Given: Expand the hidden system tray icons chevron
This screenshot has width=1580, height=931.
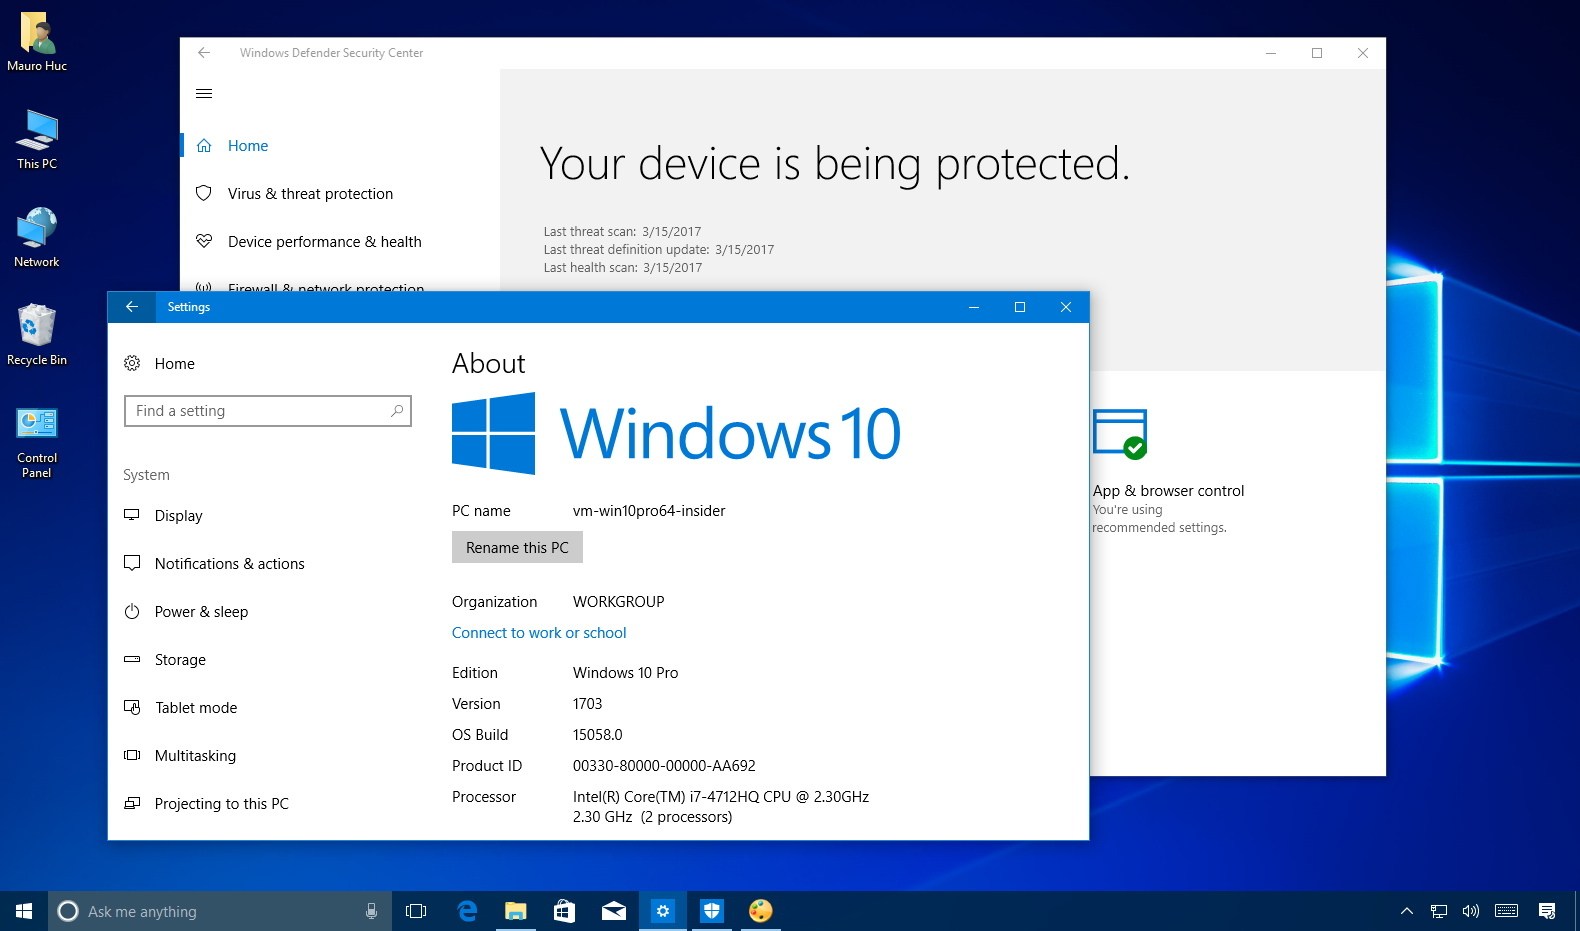Looking at the screenshot, I should point(1407,911).
